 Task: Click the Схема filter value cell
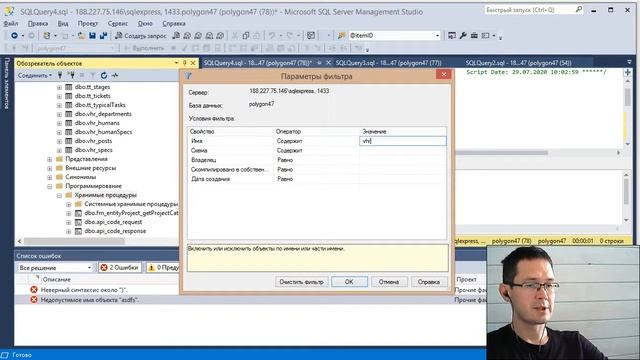(x=403, y=151)
